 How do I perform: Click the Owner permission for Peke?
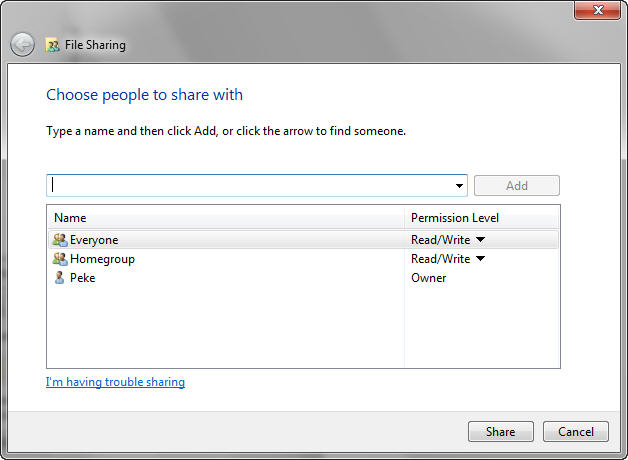point(429,278)
